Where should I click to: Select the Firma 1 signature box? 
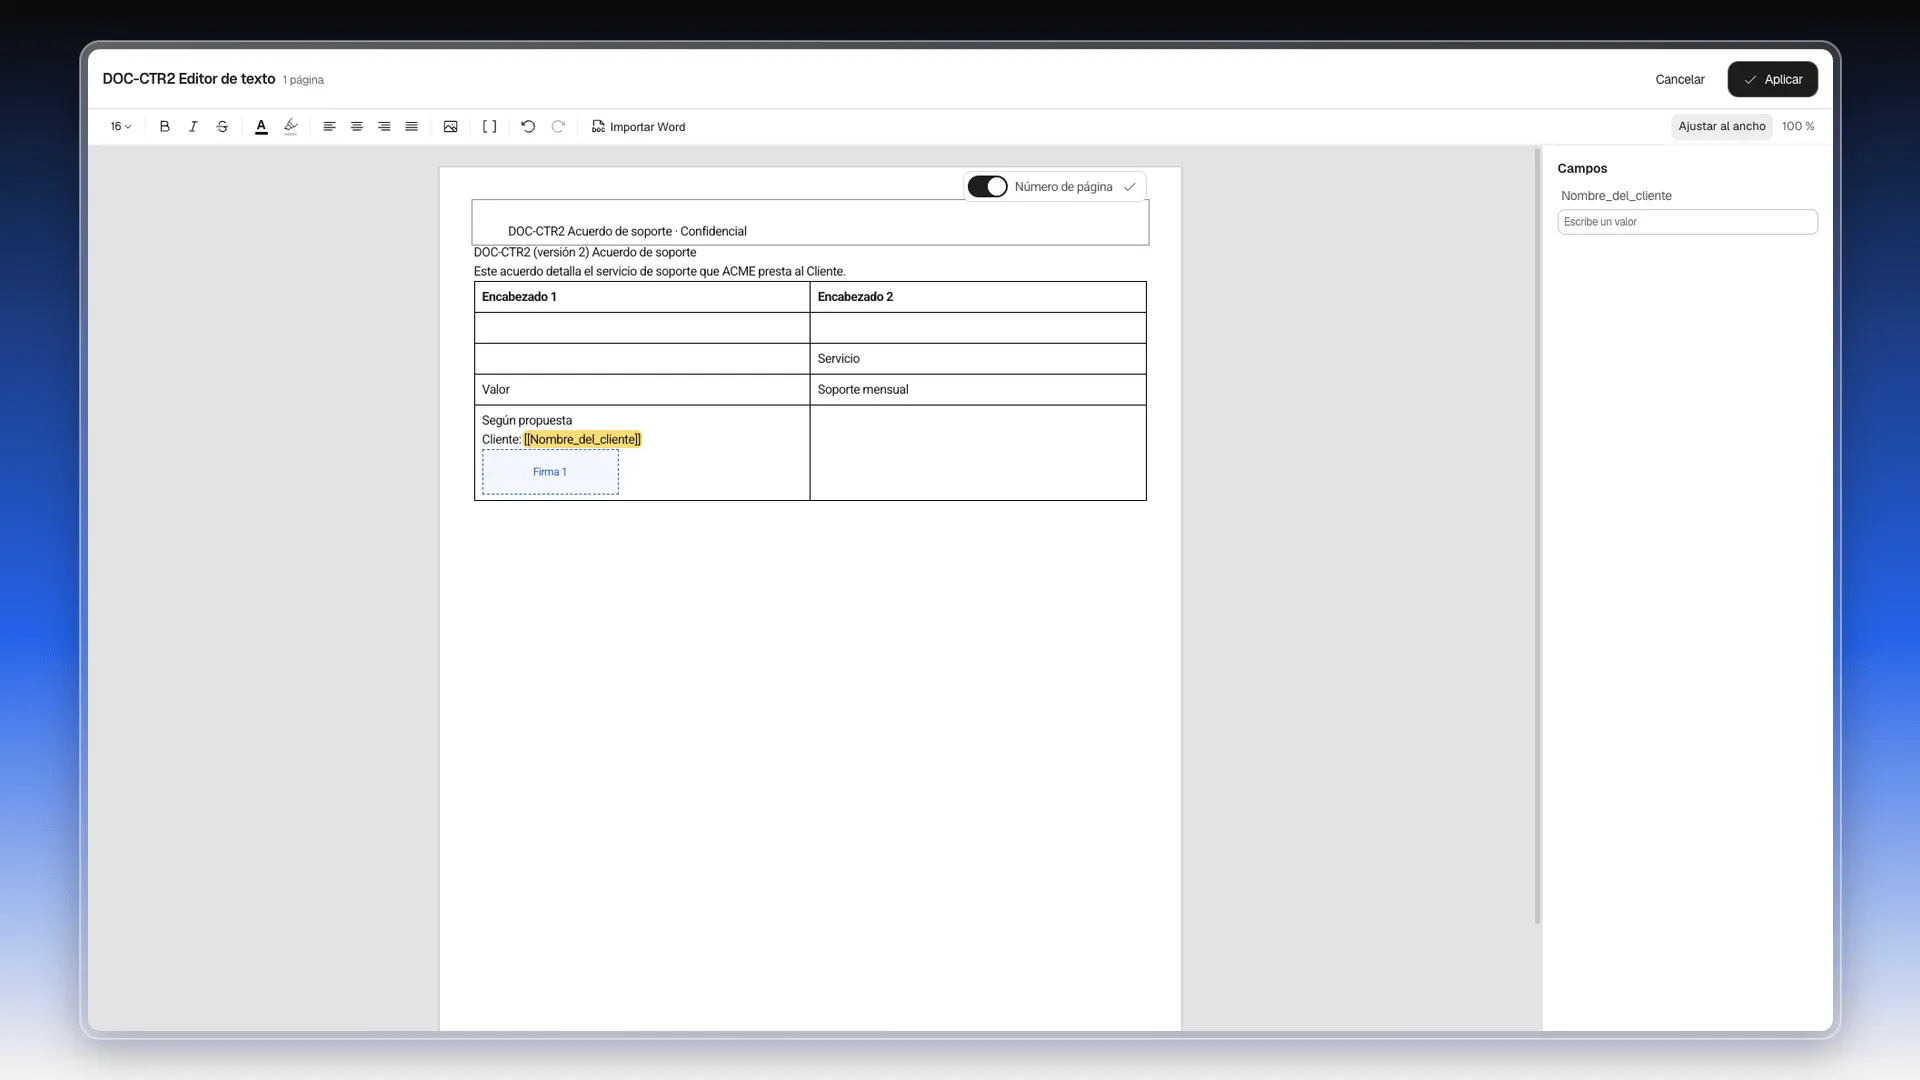click(x=550, y=472)
